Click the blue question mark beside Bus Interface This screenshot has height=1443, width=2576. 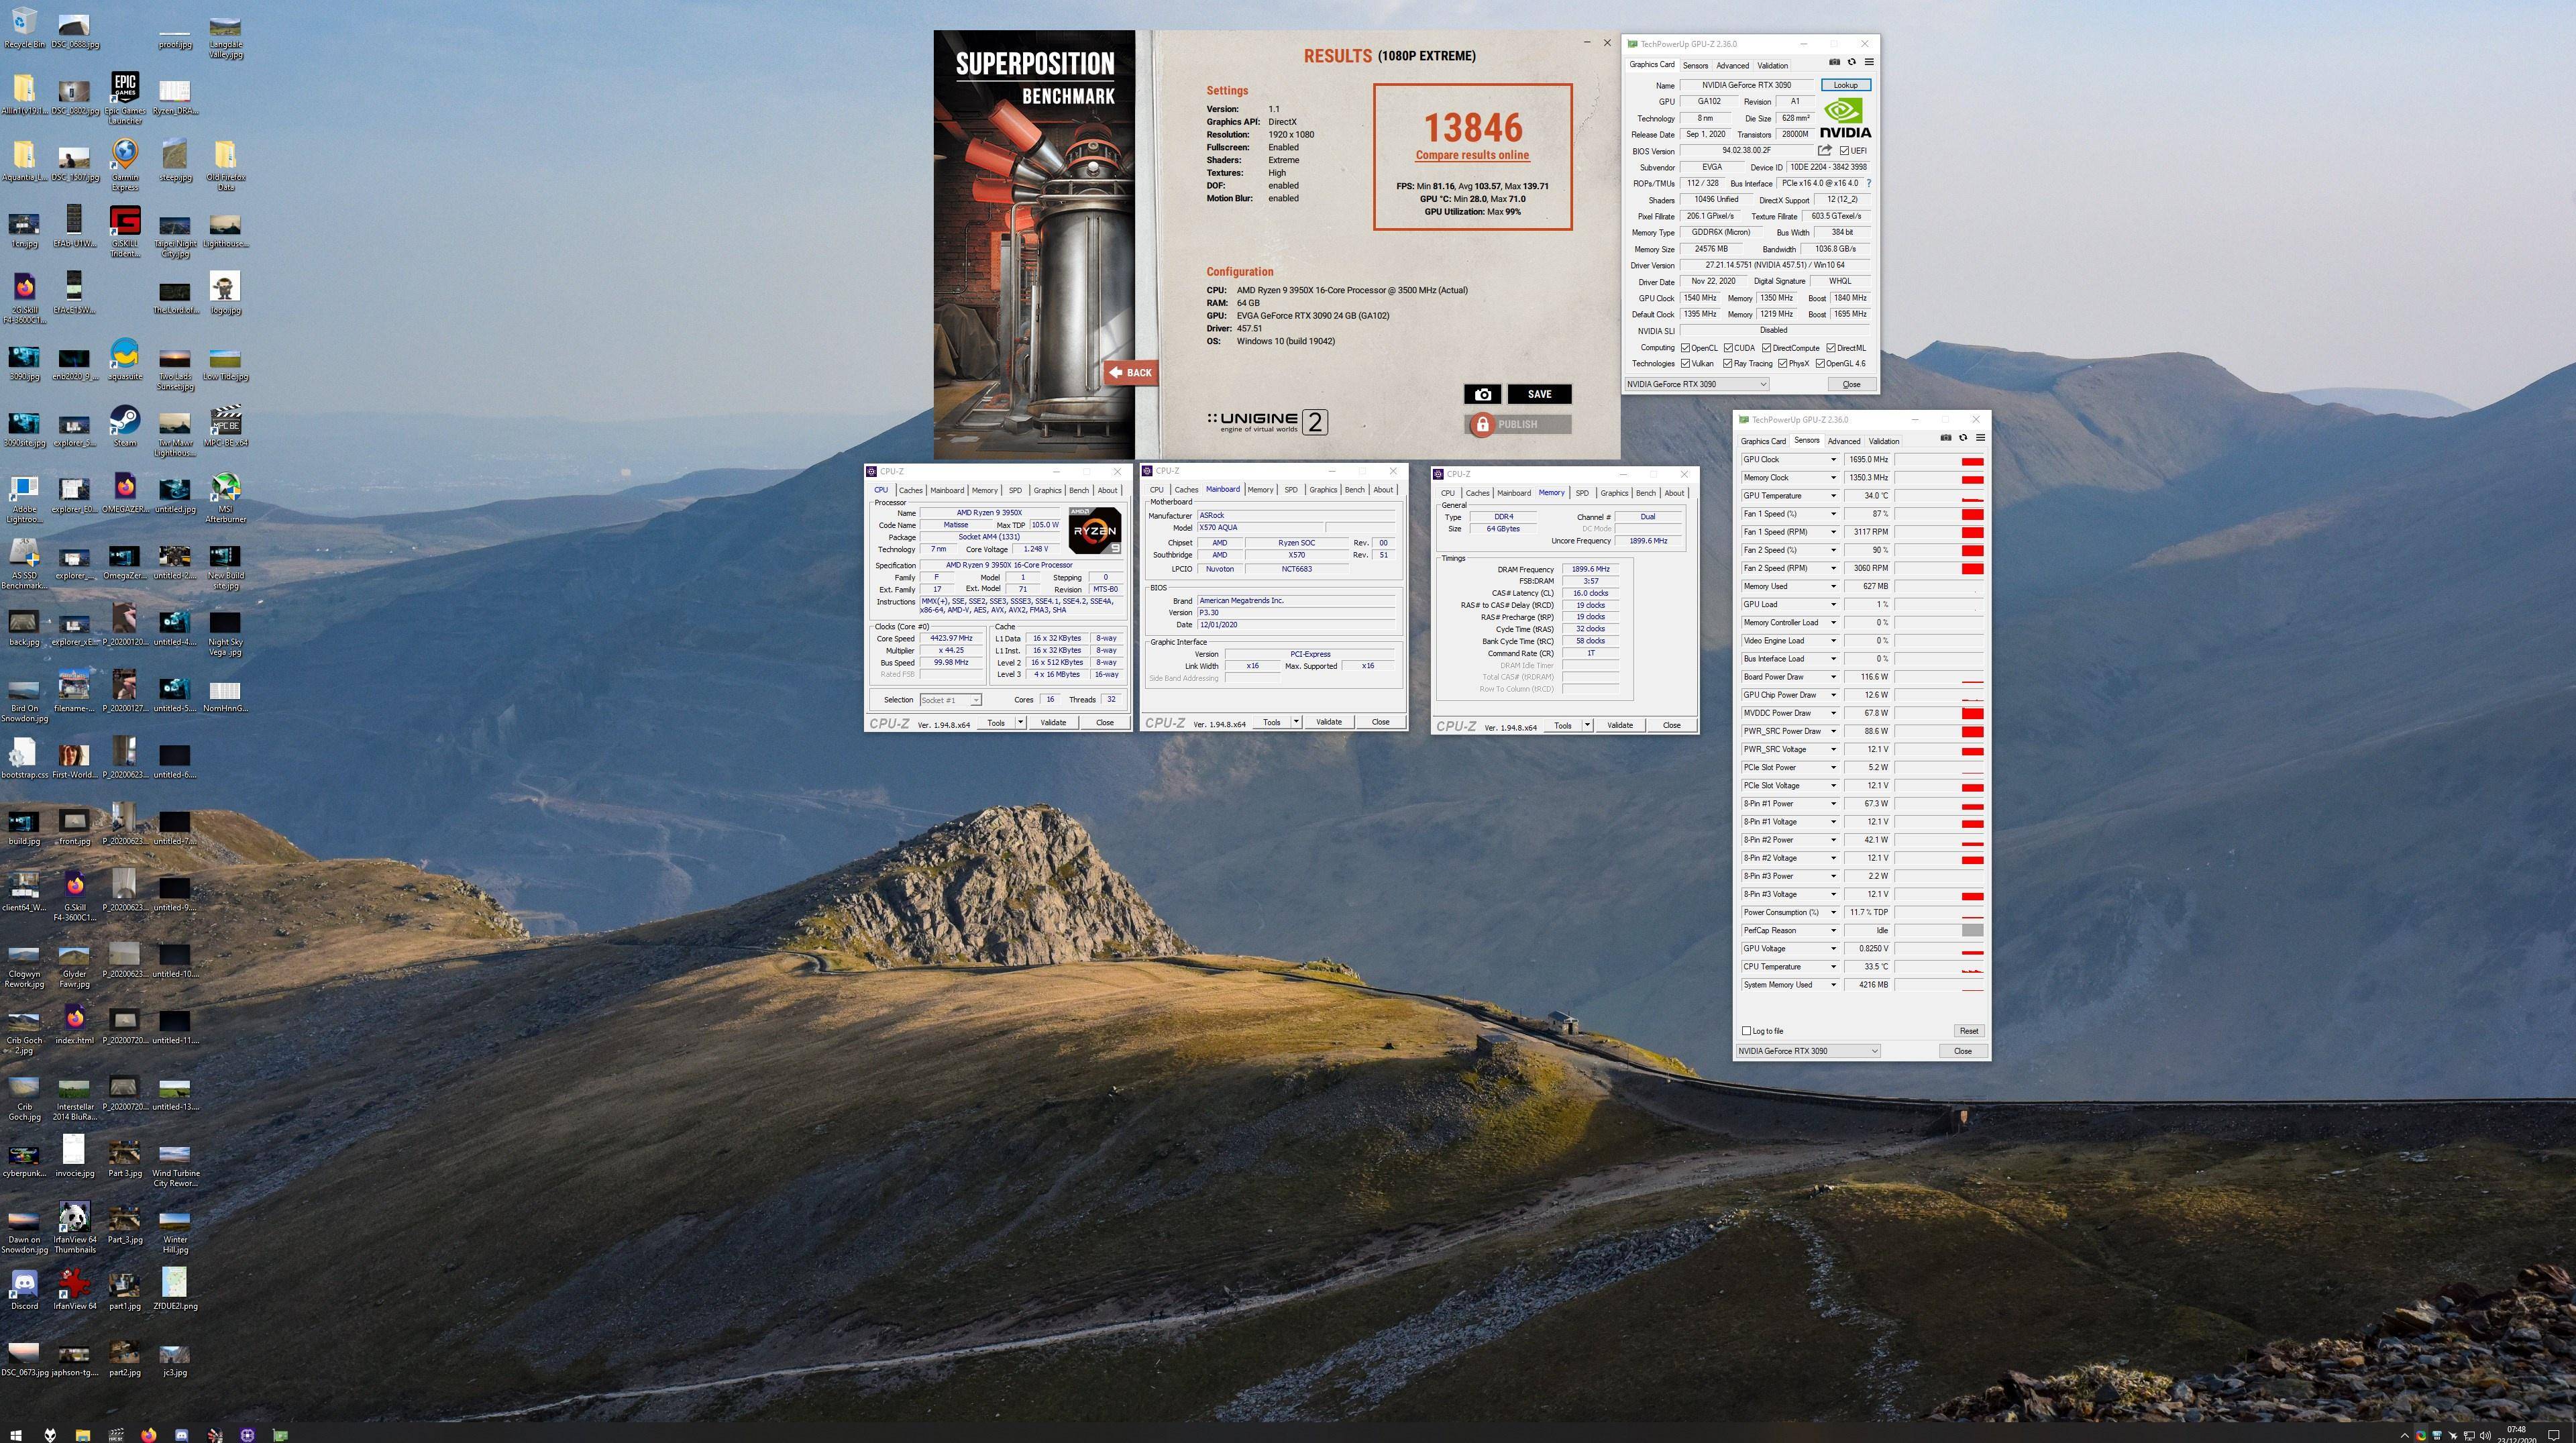(1868, 183)
